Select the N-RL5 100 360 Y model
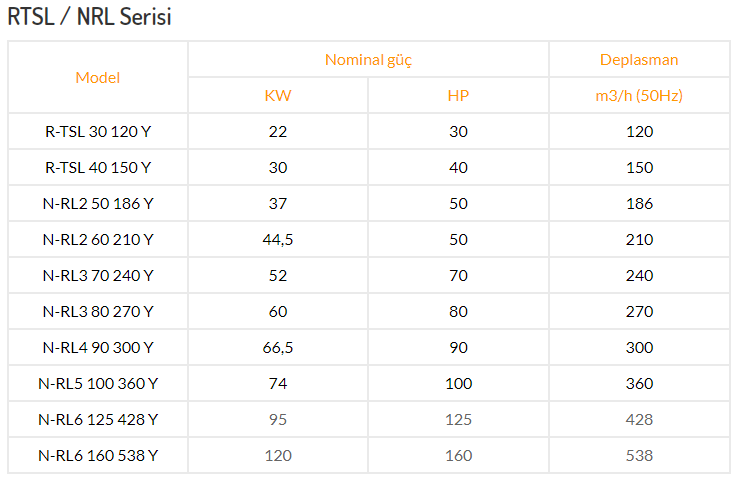The image size is (738, 495). click(x=98, y=383)
